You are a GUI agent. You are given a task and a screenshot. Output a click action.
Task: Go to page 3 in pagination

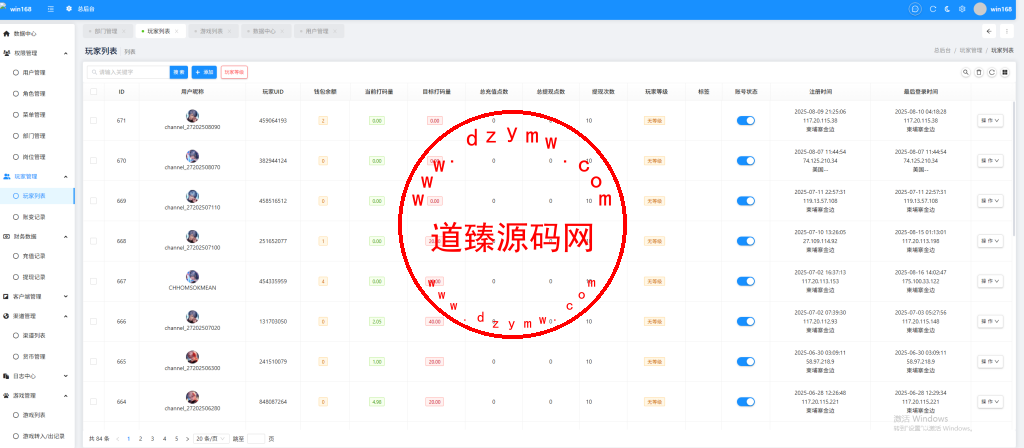(x=152, y=439)
